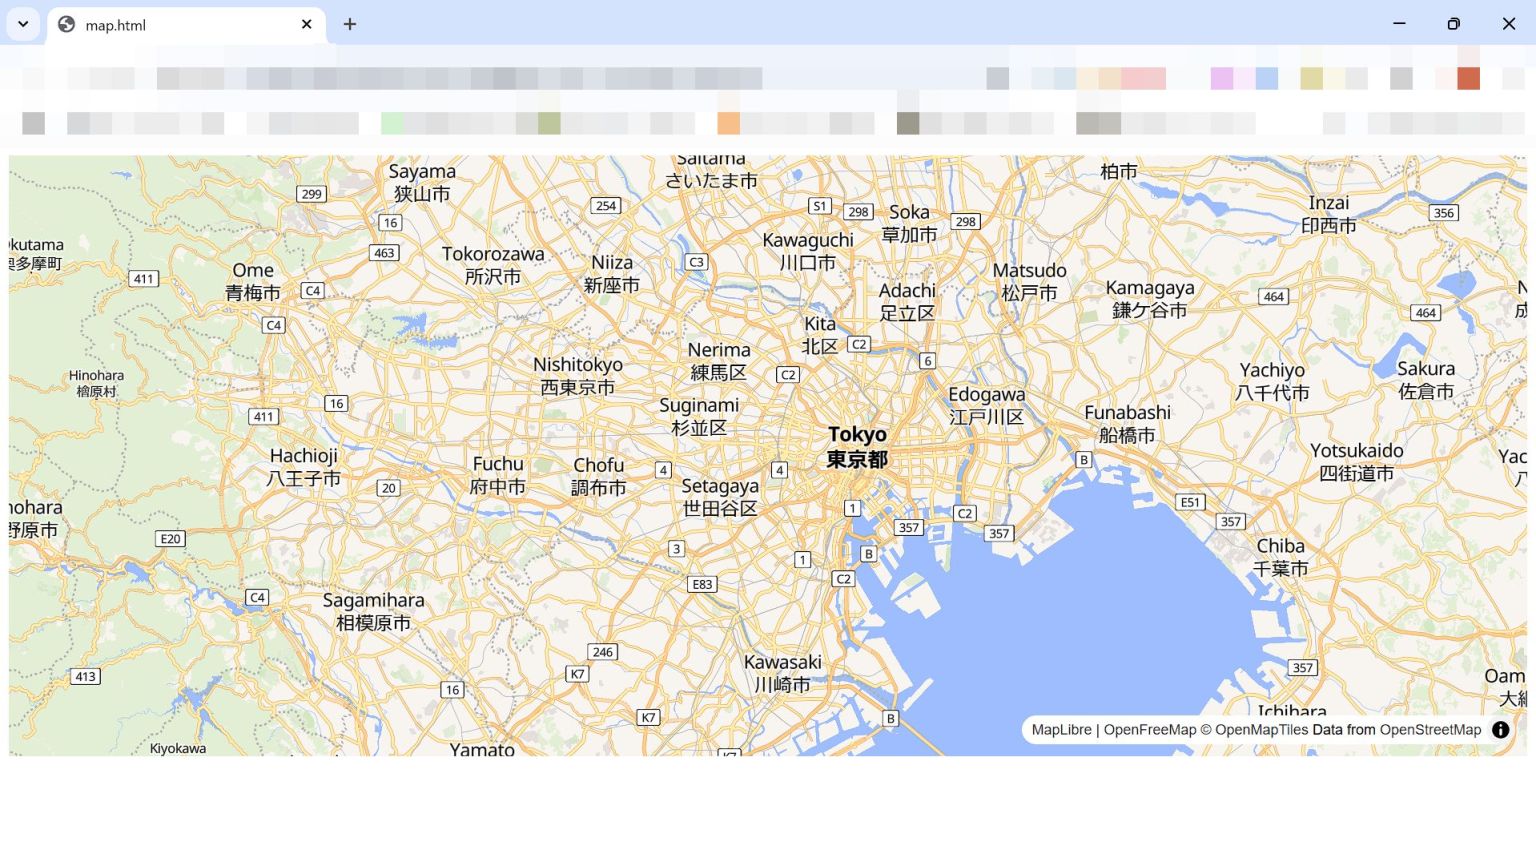Click the K7 route shield near Yamato
Image resolution: width=1536 pixels, height=862 pixels.
pyautogui.click(x=648, y=717)
